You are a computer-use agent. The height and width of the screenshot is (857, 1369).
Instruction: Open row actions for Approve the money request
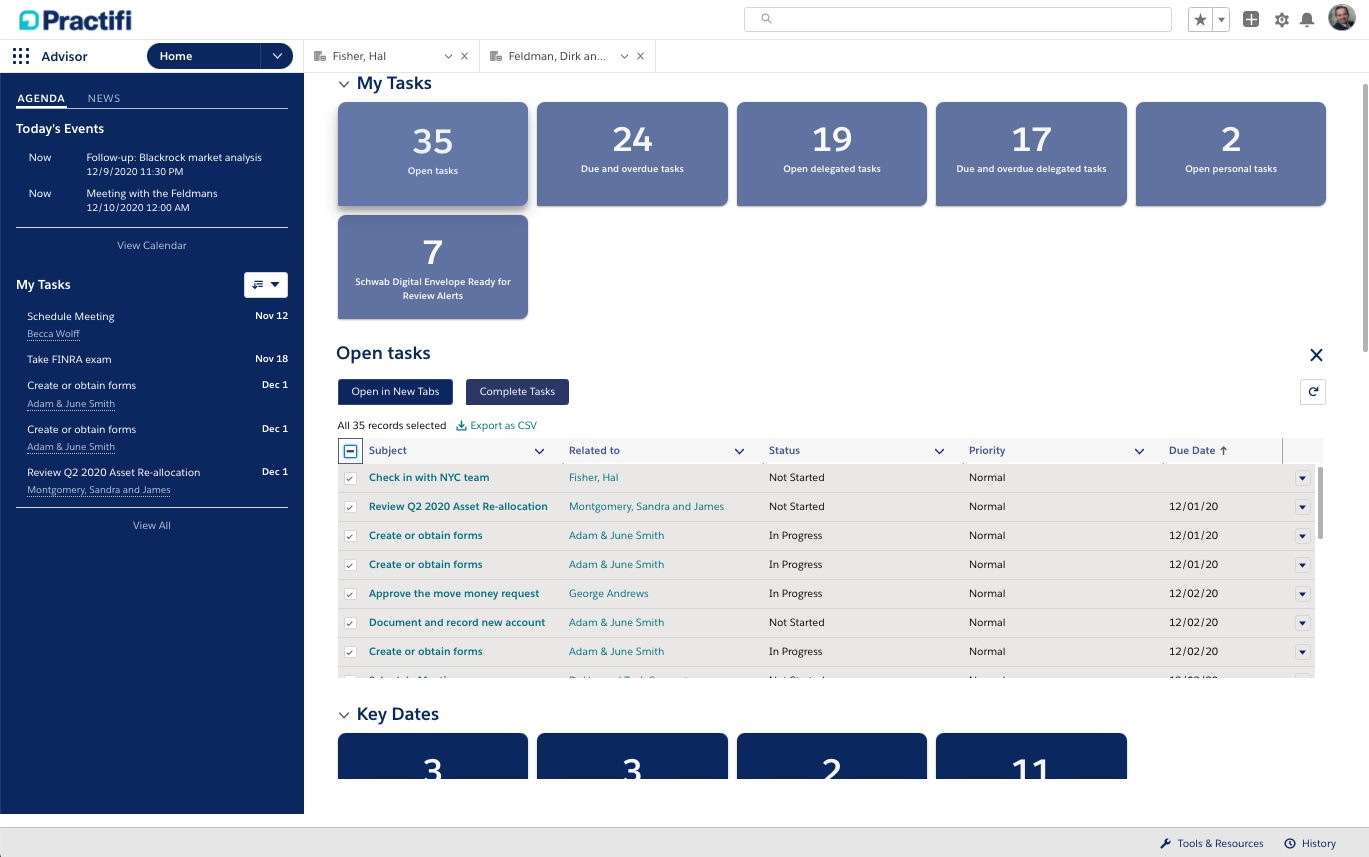[x=1302, y=594]
